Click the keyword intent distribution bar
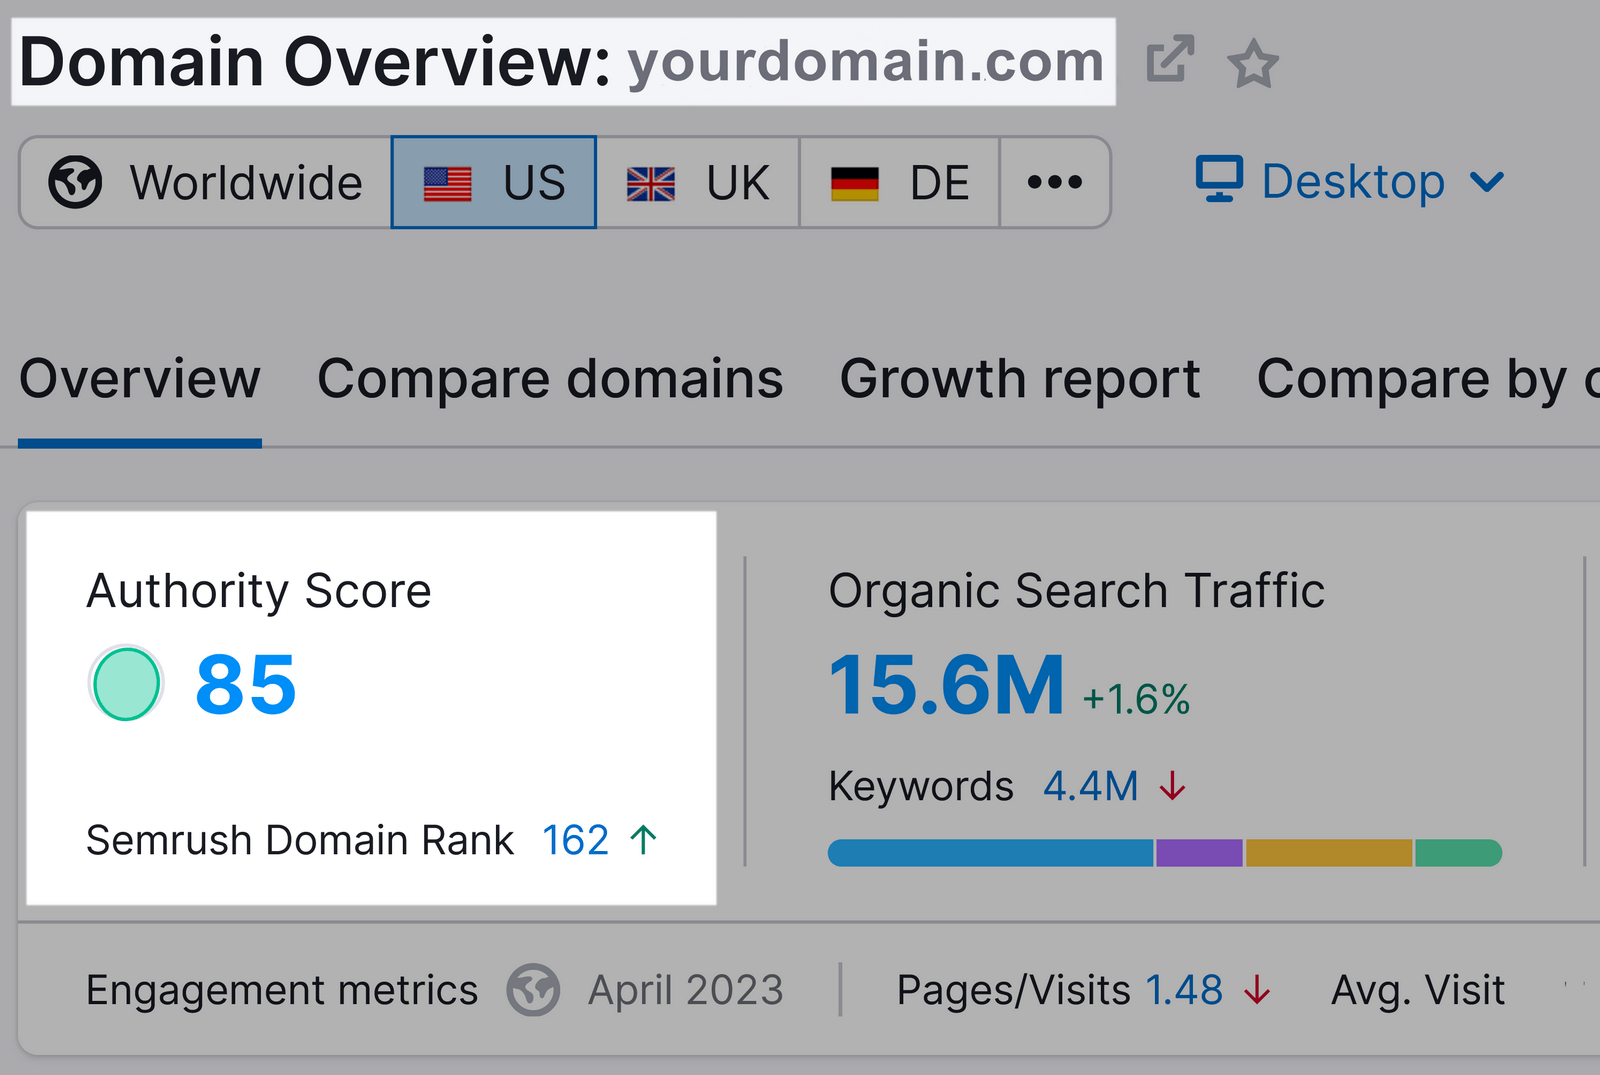This screenshot has width=1600, height=1075. (1164, 852)
